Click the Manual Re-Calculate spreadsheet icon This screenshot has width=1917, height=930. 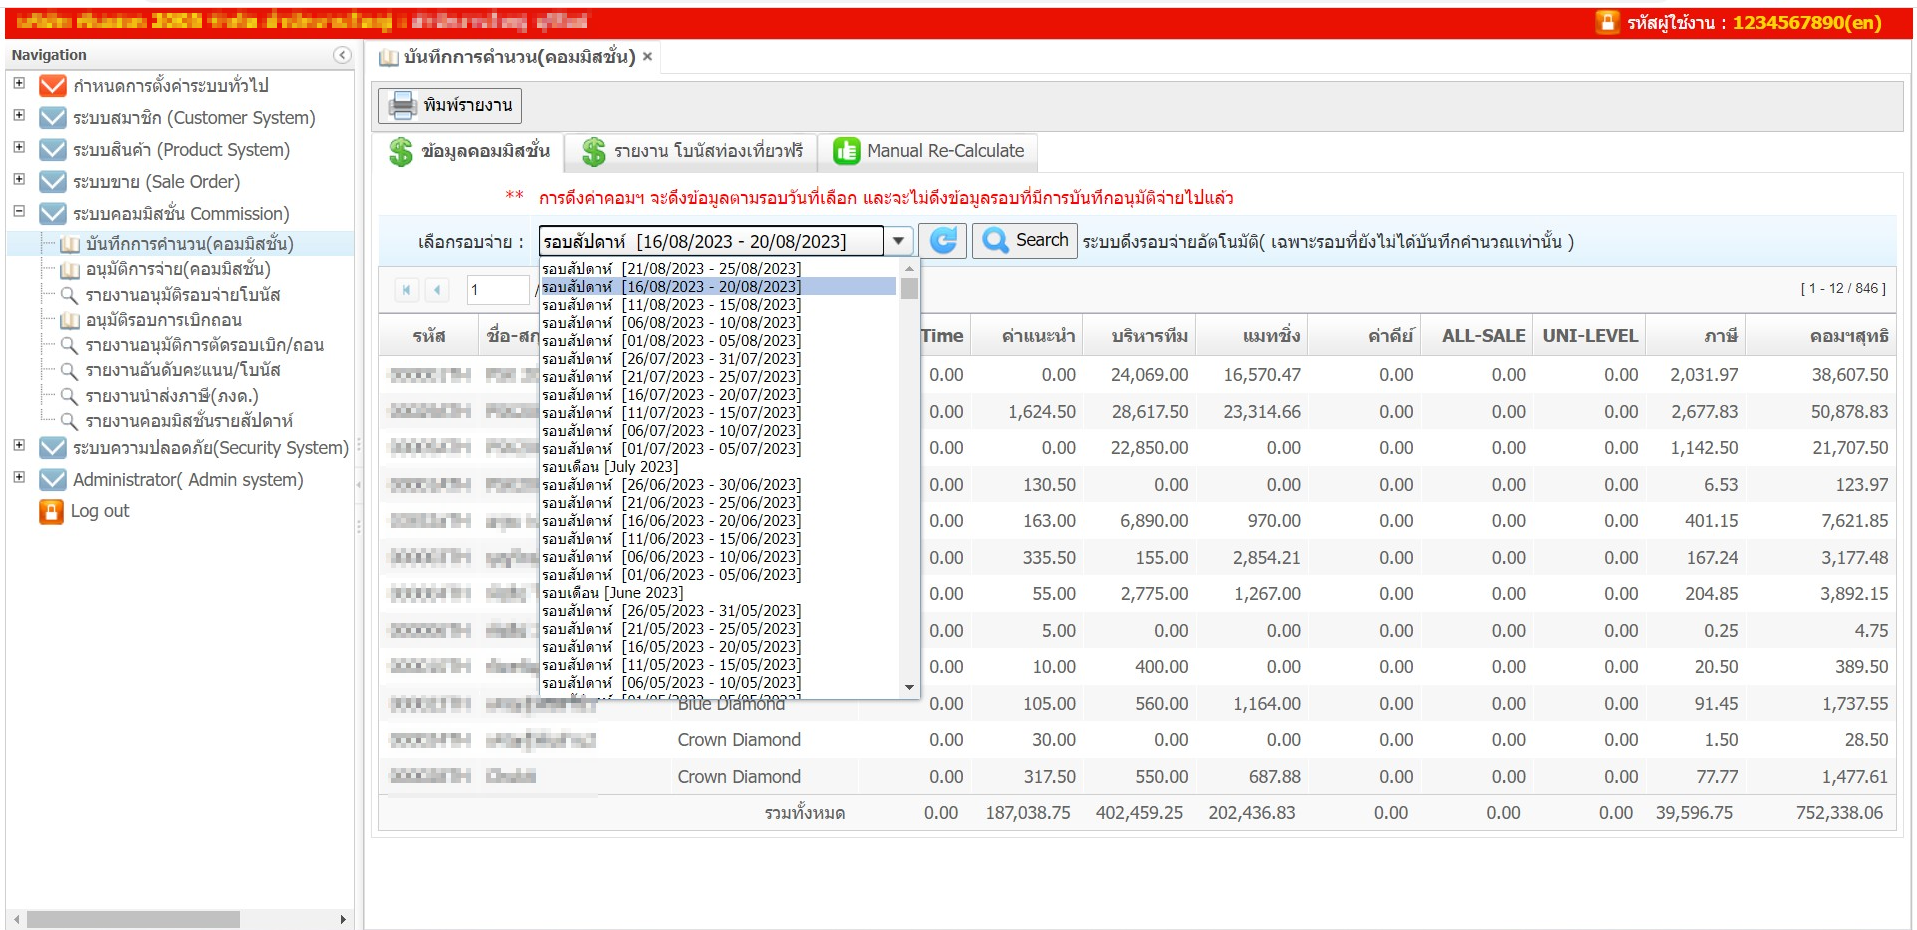846,151
